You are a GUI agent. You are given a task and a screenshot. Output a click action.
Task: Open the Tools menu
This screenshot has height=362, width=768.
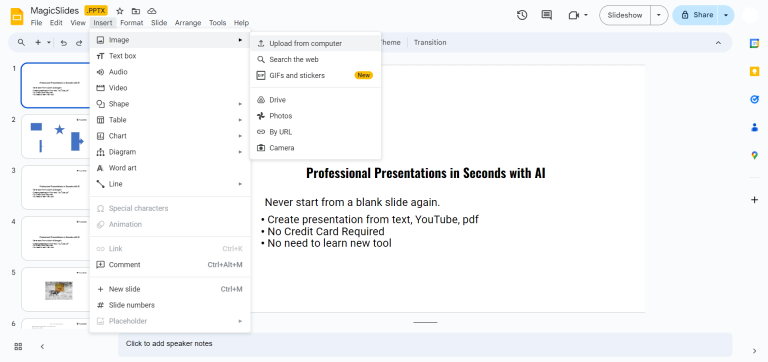[217, 23]
